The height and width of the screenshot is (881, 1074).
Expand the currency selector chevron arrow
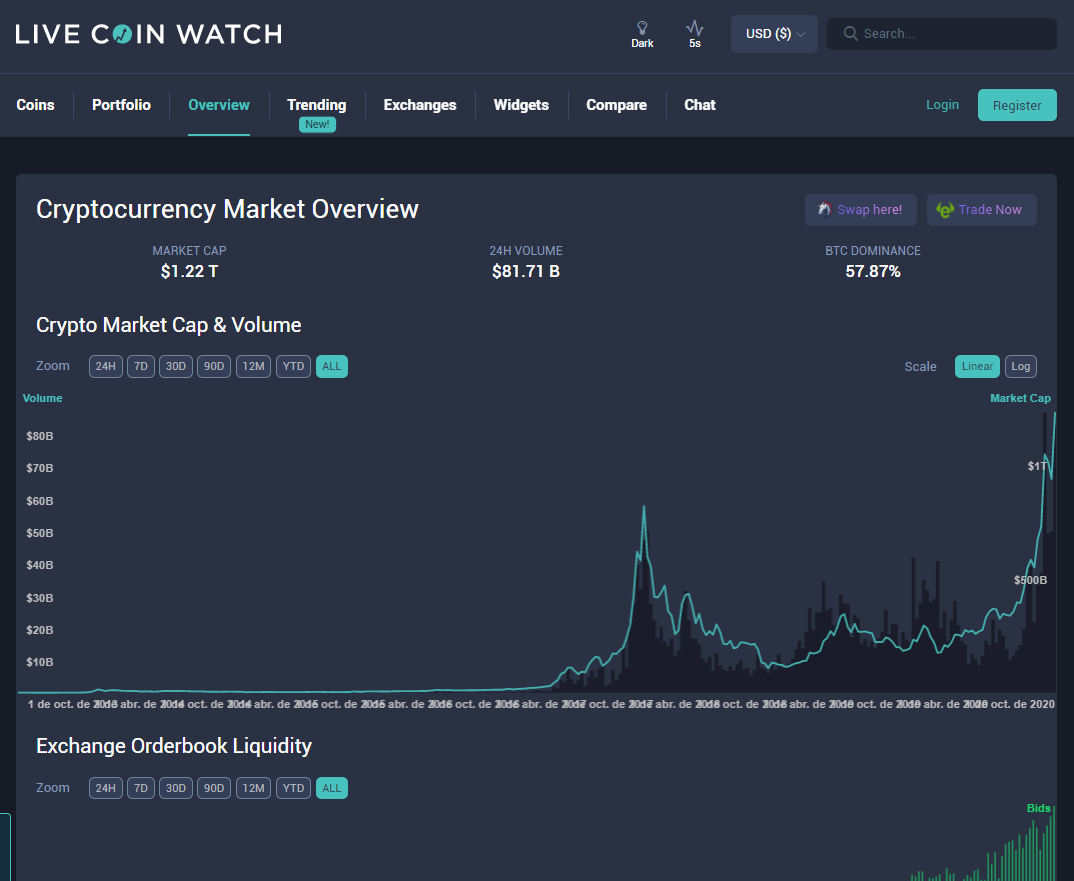click(801, 34)
